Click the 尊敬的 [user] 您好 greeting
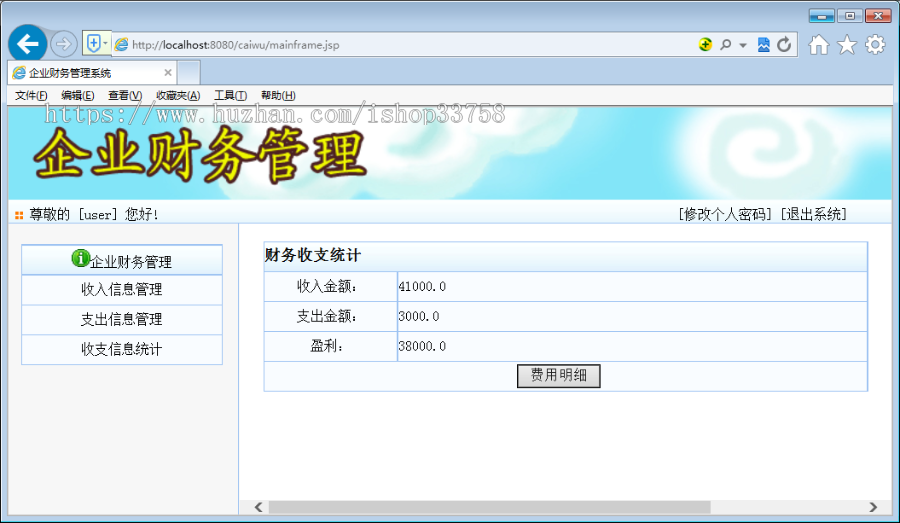Viewport: 900px width, 523px height. [94, 214]
